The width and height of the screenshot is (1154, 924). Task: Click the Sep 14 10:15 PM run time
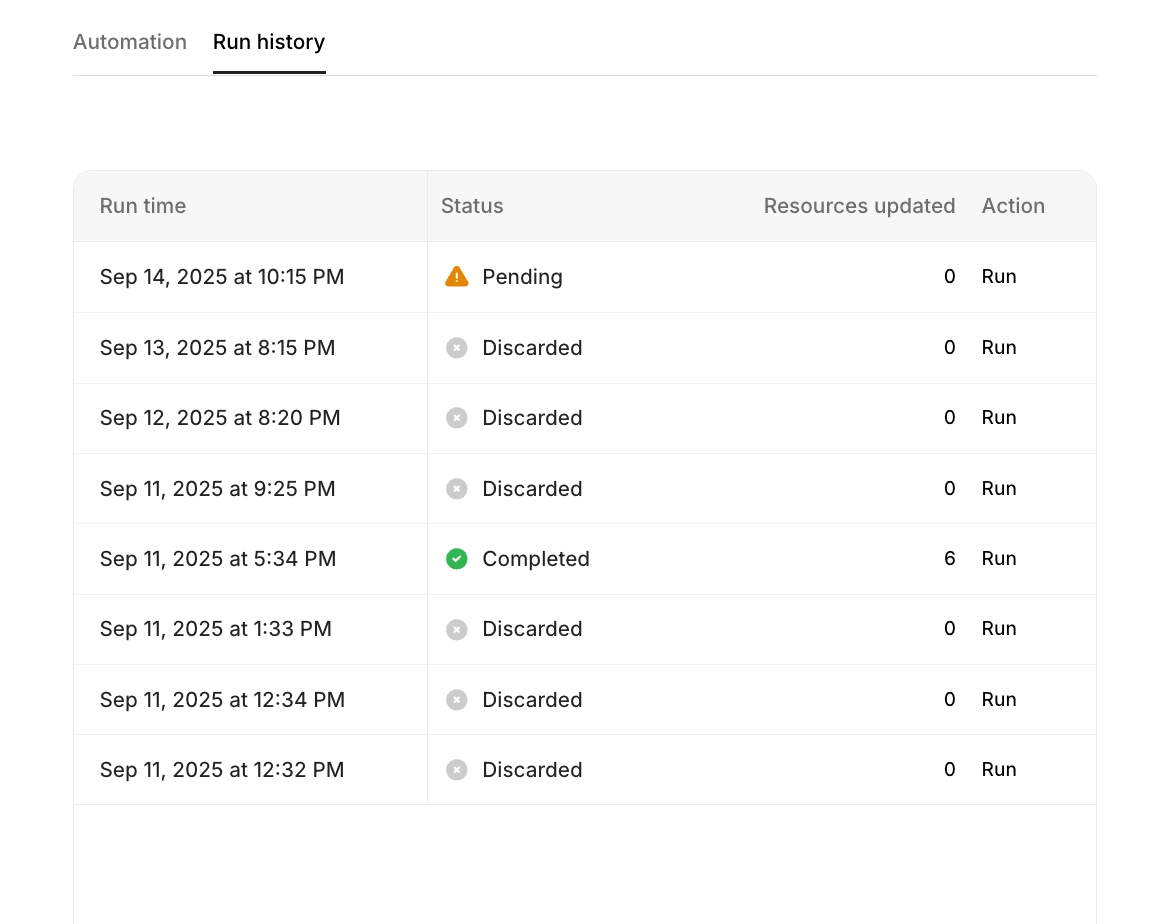(222, 277)
